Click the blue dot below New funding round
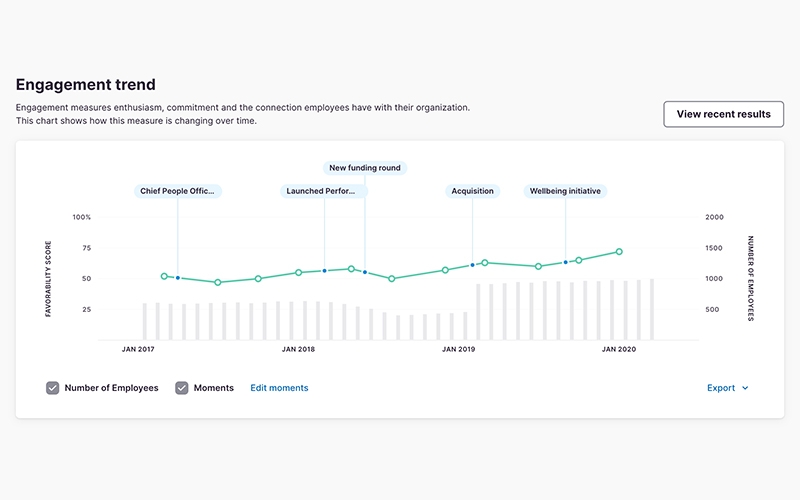The image size is (800, 500). pos(365,272)
